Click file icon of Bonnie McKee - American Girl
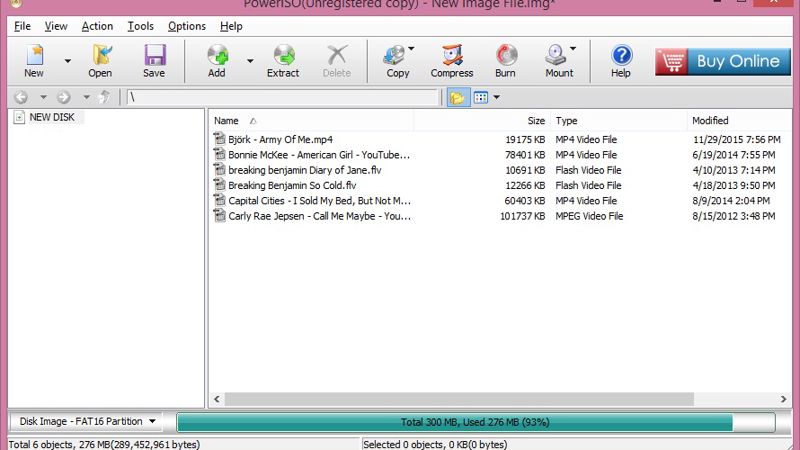Viewport: 800px width, 450px height. coord(219,154)
